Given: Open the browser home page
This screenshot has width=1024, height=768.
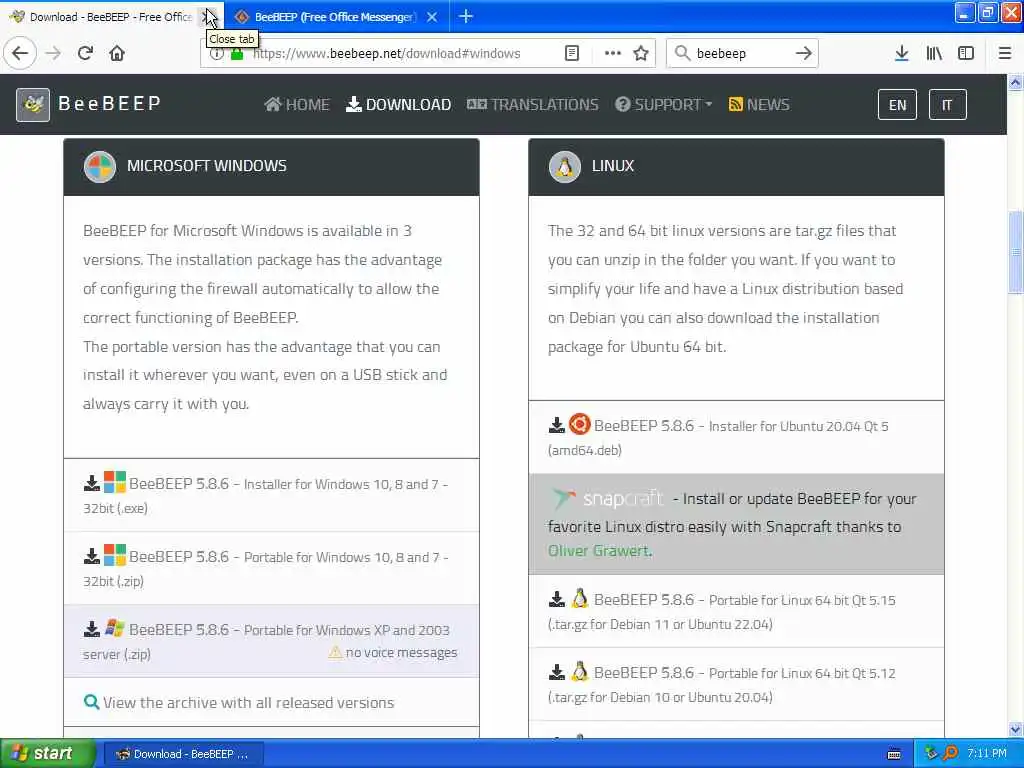Looking at the screenshot, I should pos(117,53).
